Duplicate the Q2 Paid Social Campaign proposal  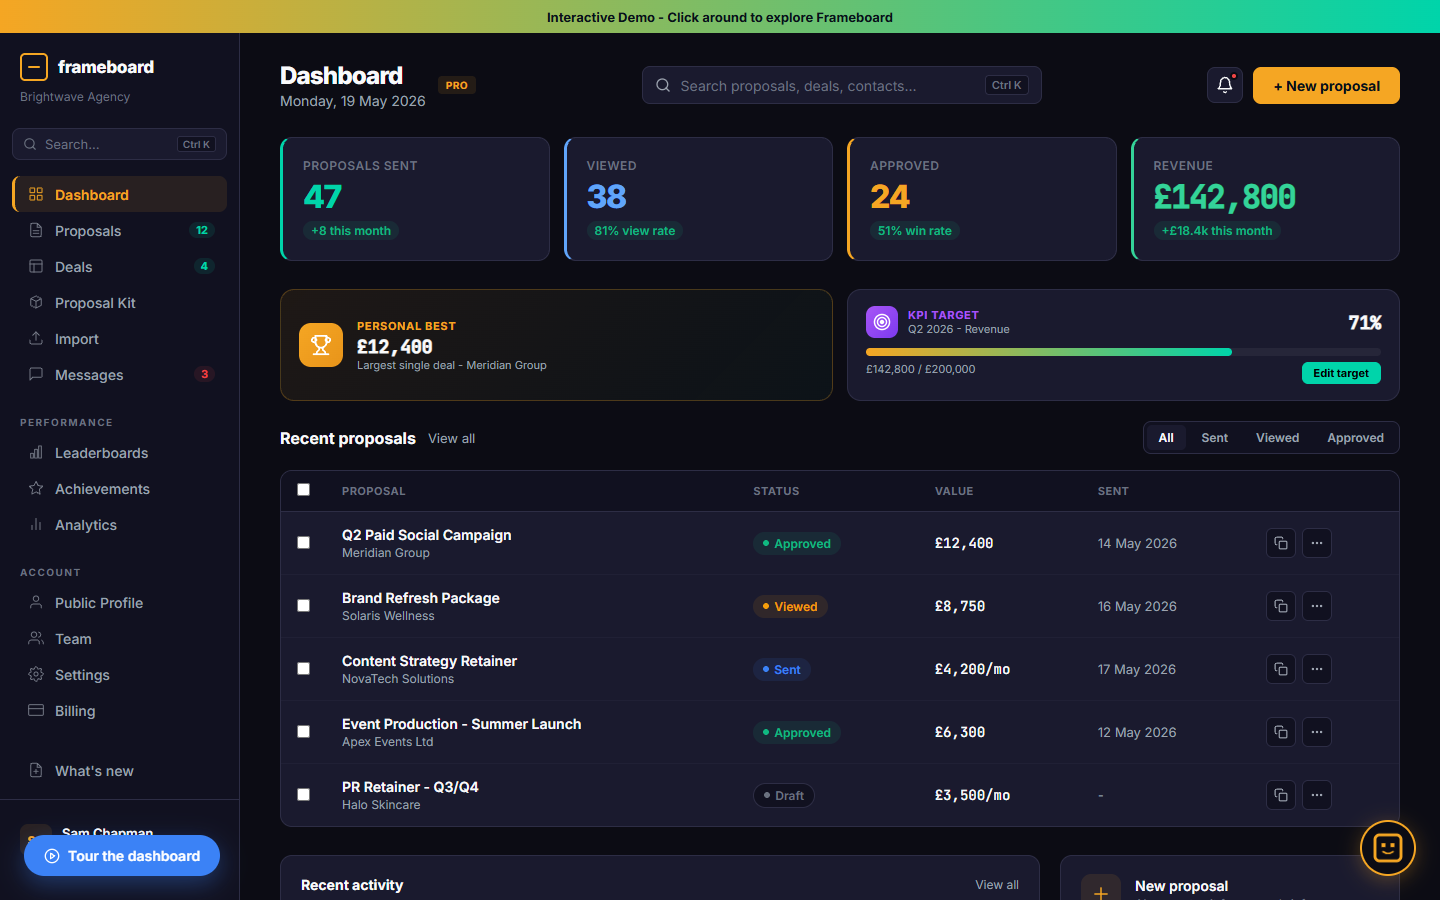(1281, 543)
